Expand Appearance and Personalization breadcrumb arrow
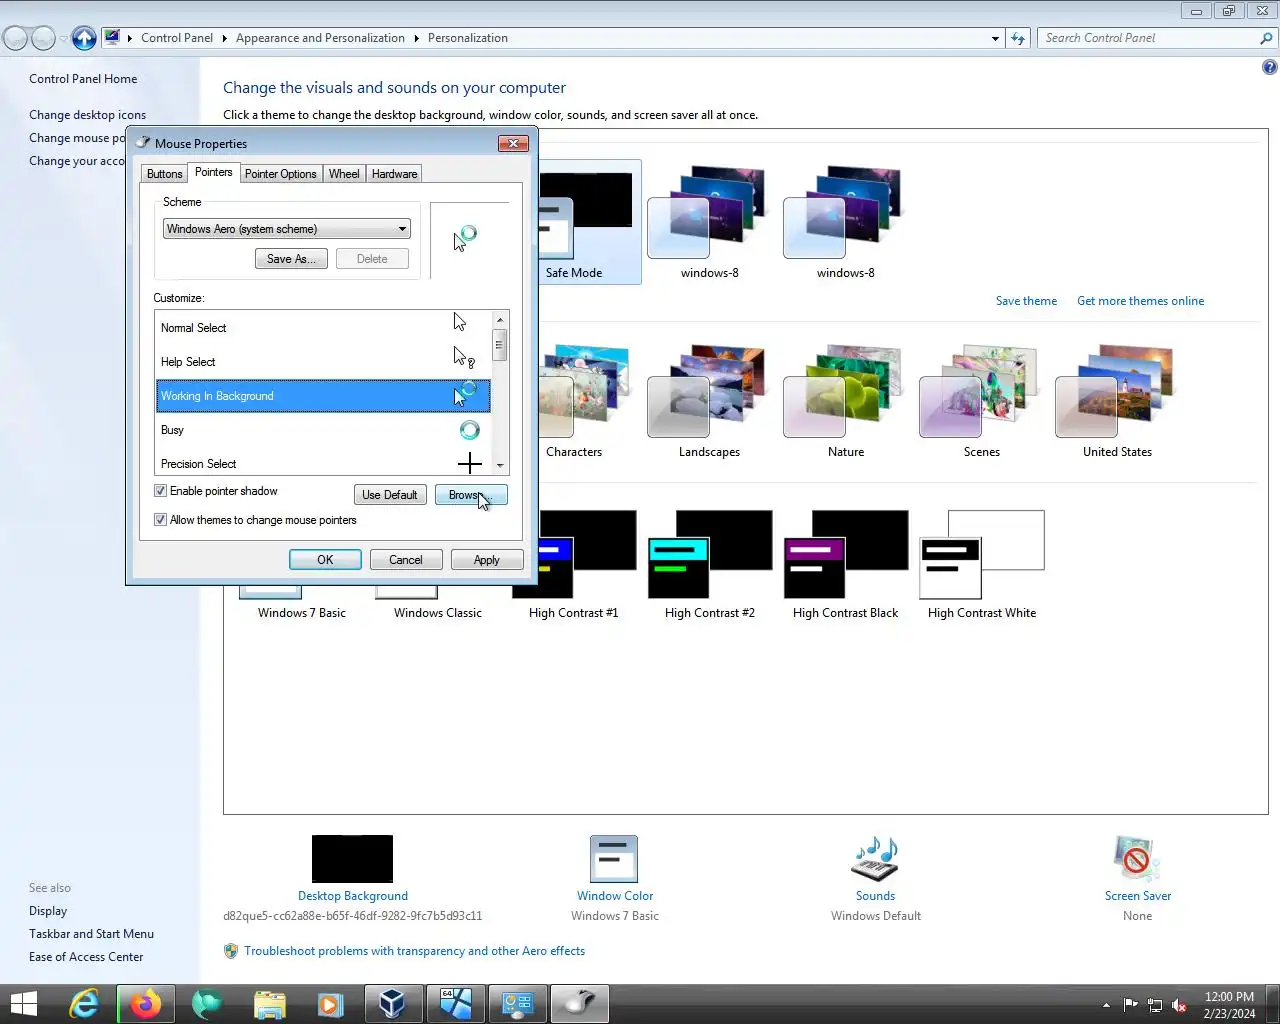1280x1024 pixels. [416, 38]
